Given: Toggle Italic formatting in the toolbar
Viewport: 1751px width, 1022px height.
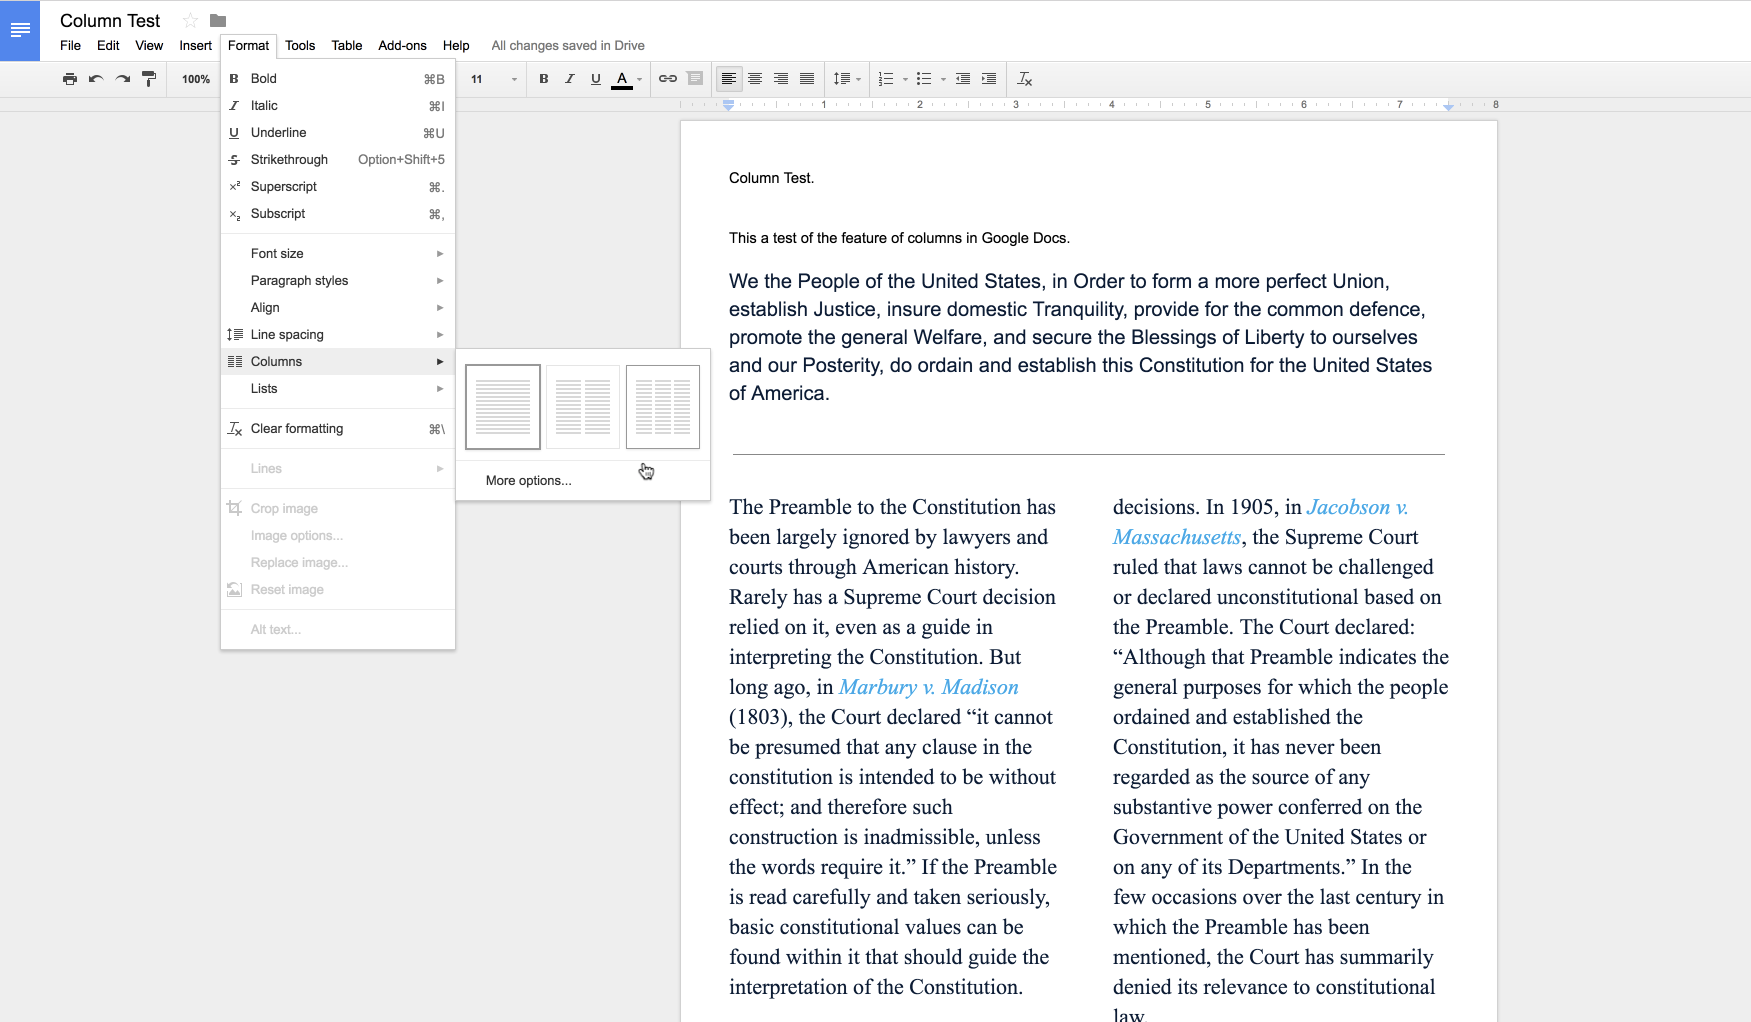Looking at the screenshot, I should (x=569, y=78).
